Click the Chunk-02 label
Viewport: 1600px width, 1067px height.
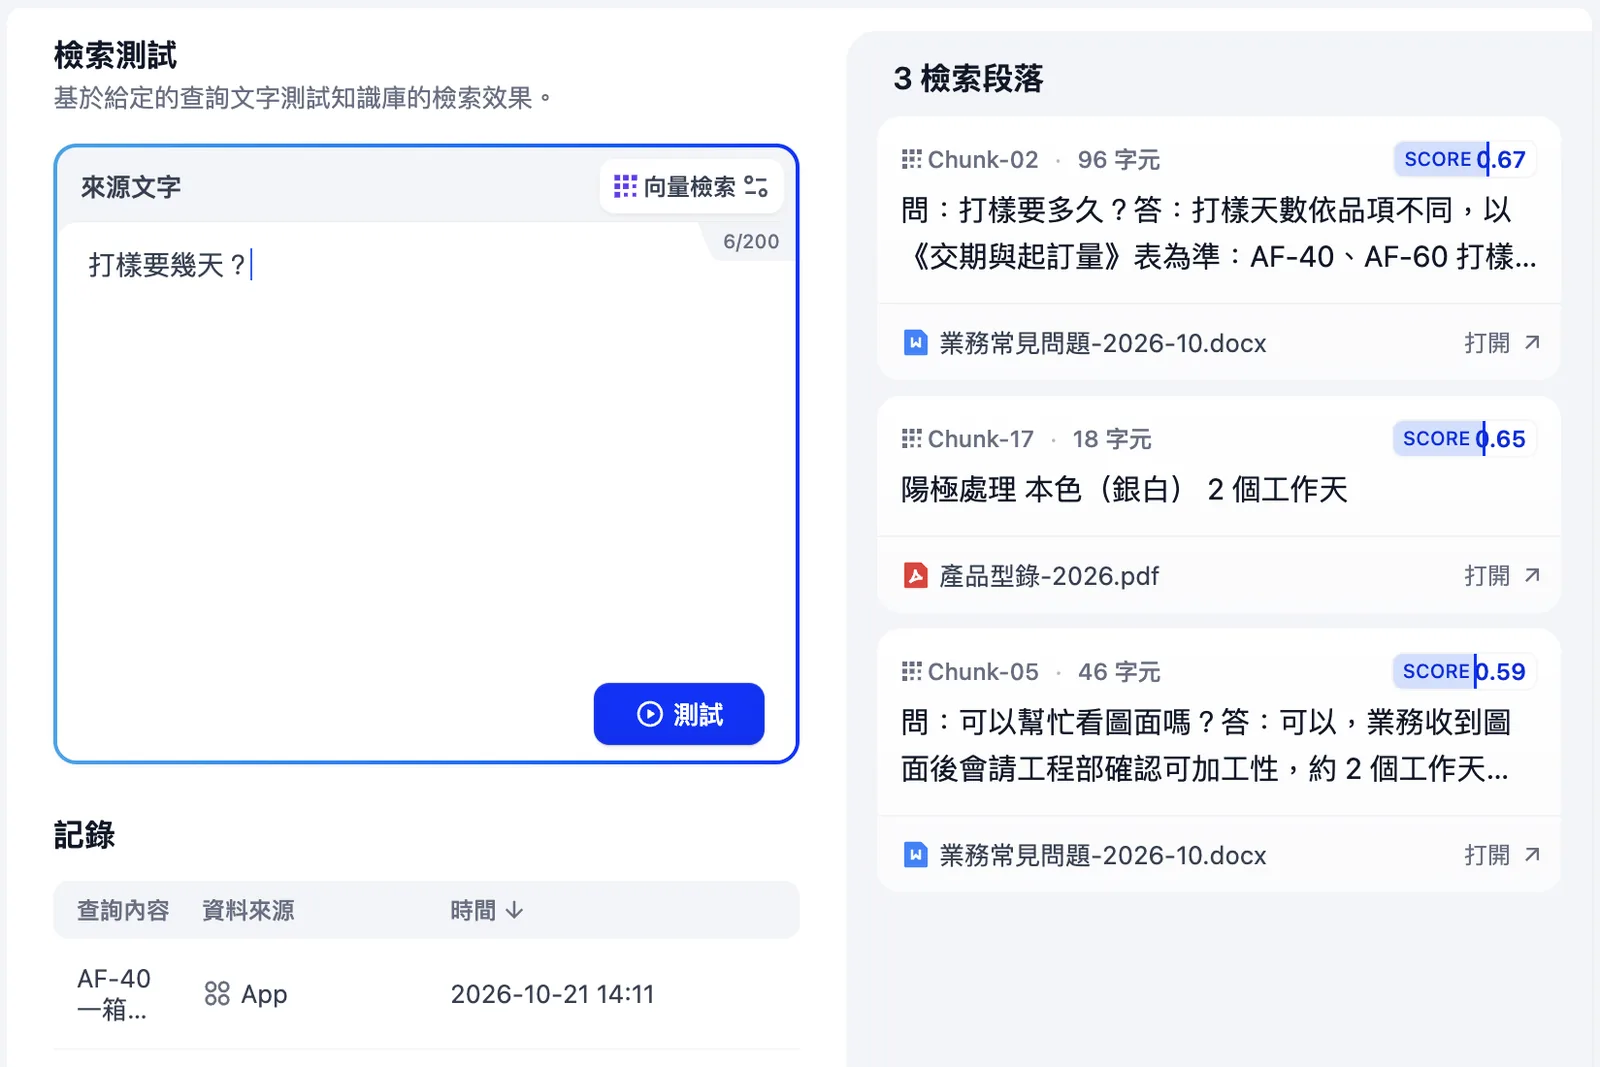[983, 159]
